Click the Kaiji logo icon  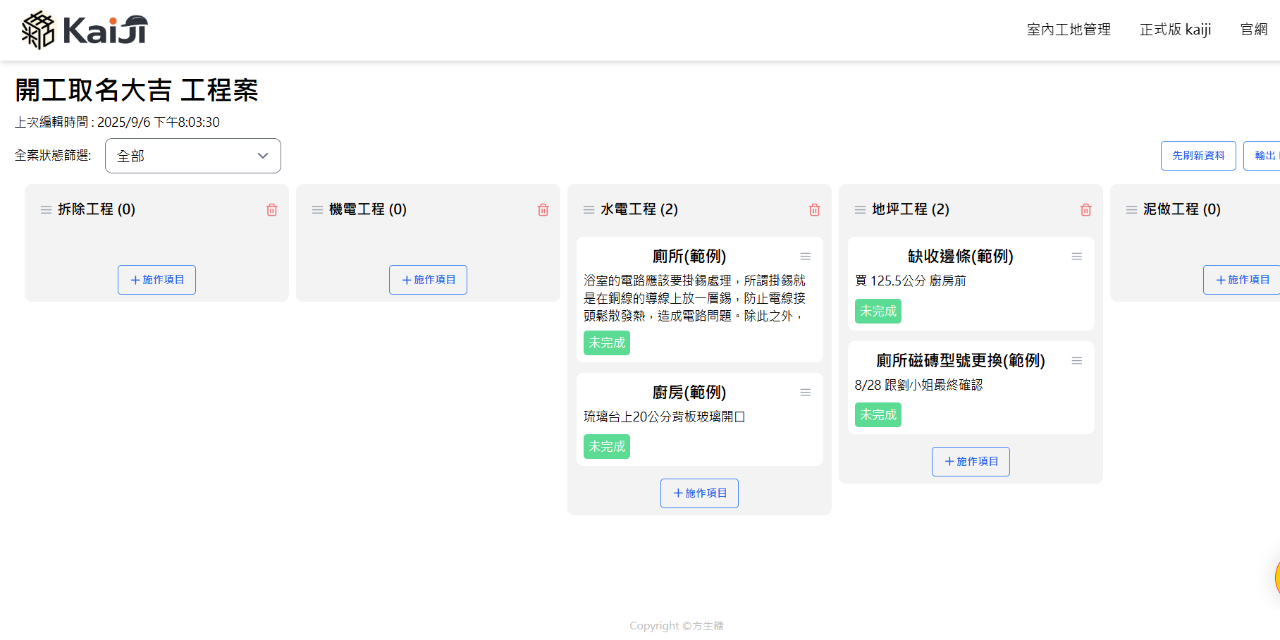click(x=40, y=29)
